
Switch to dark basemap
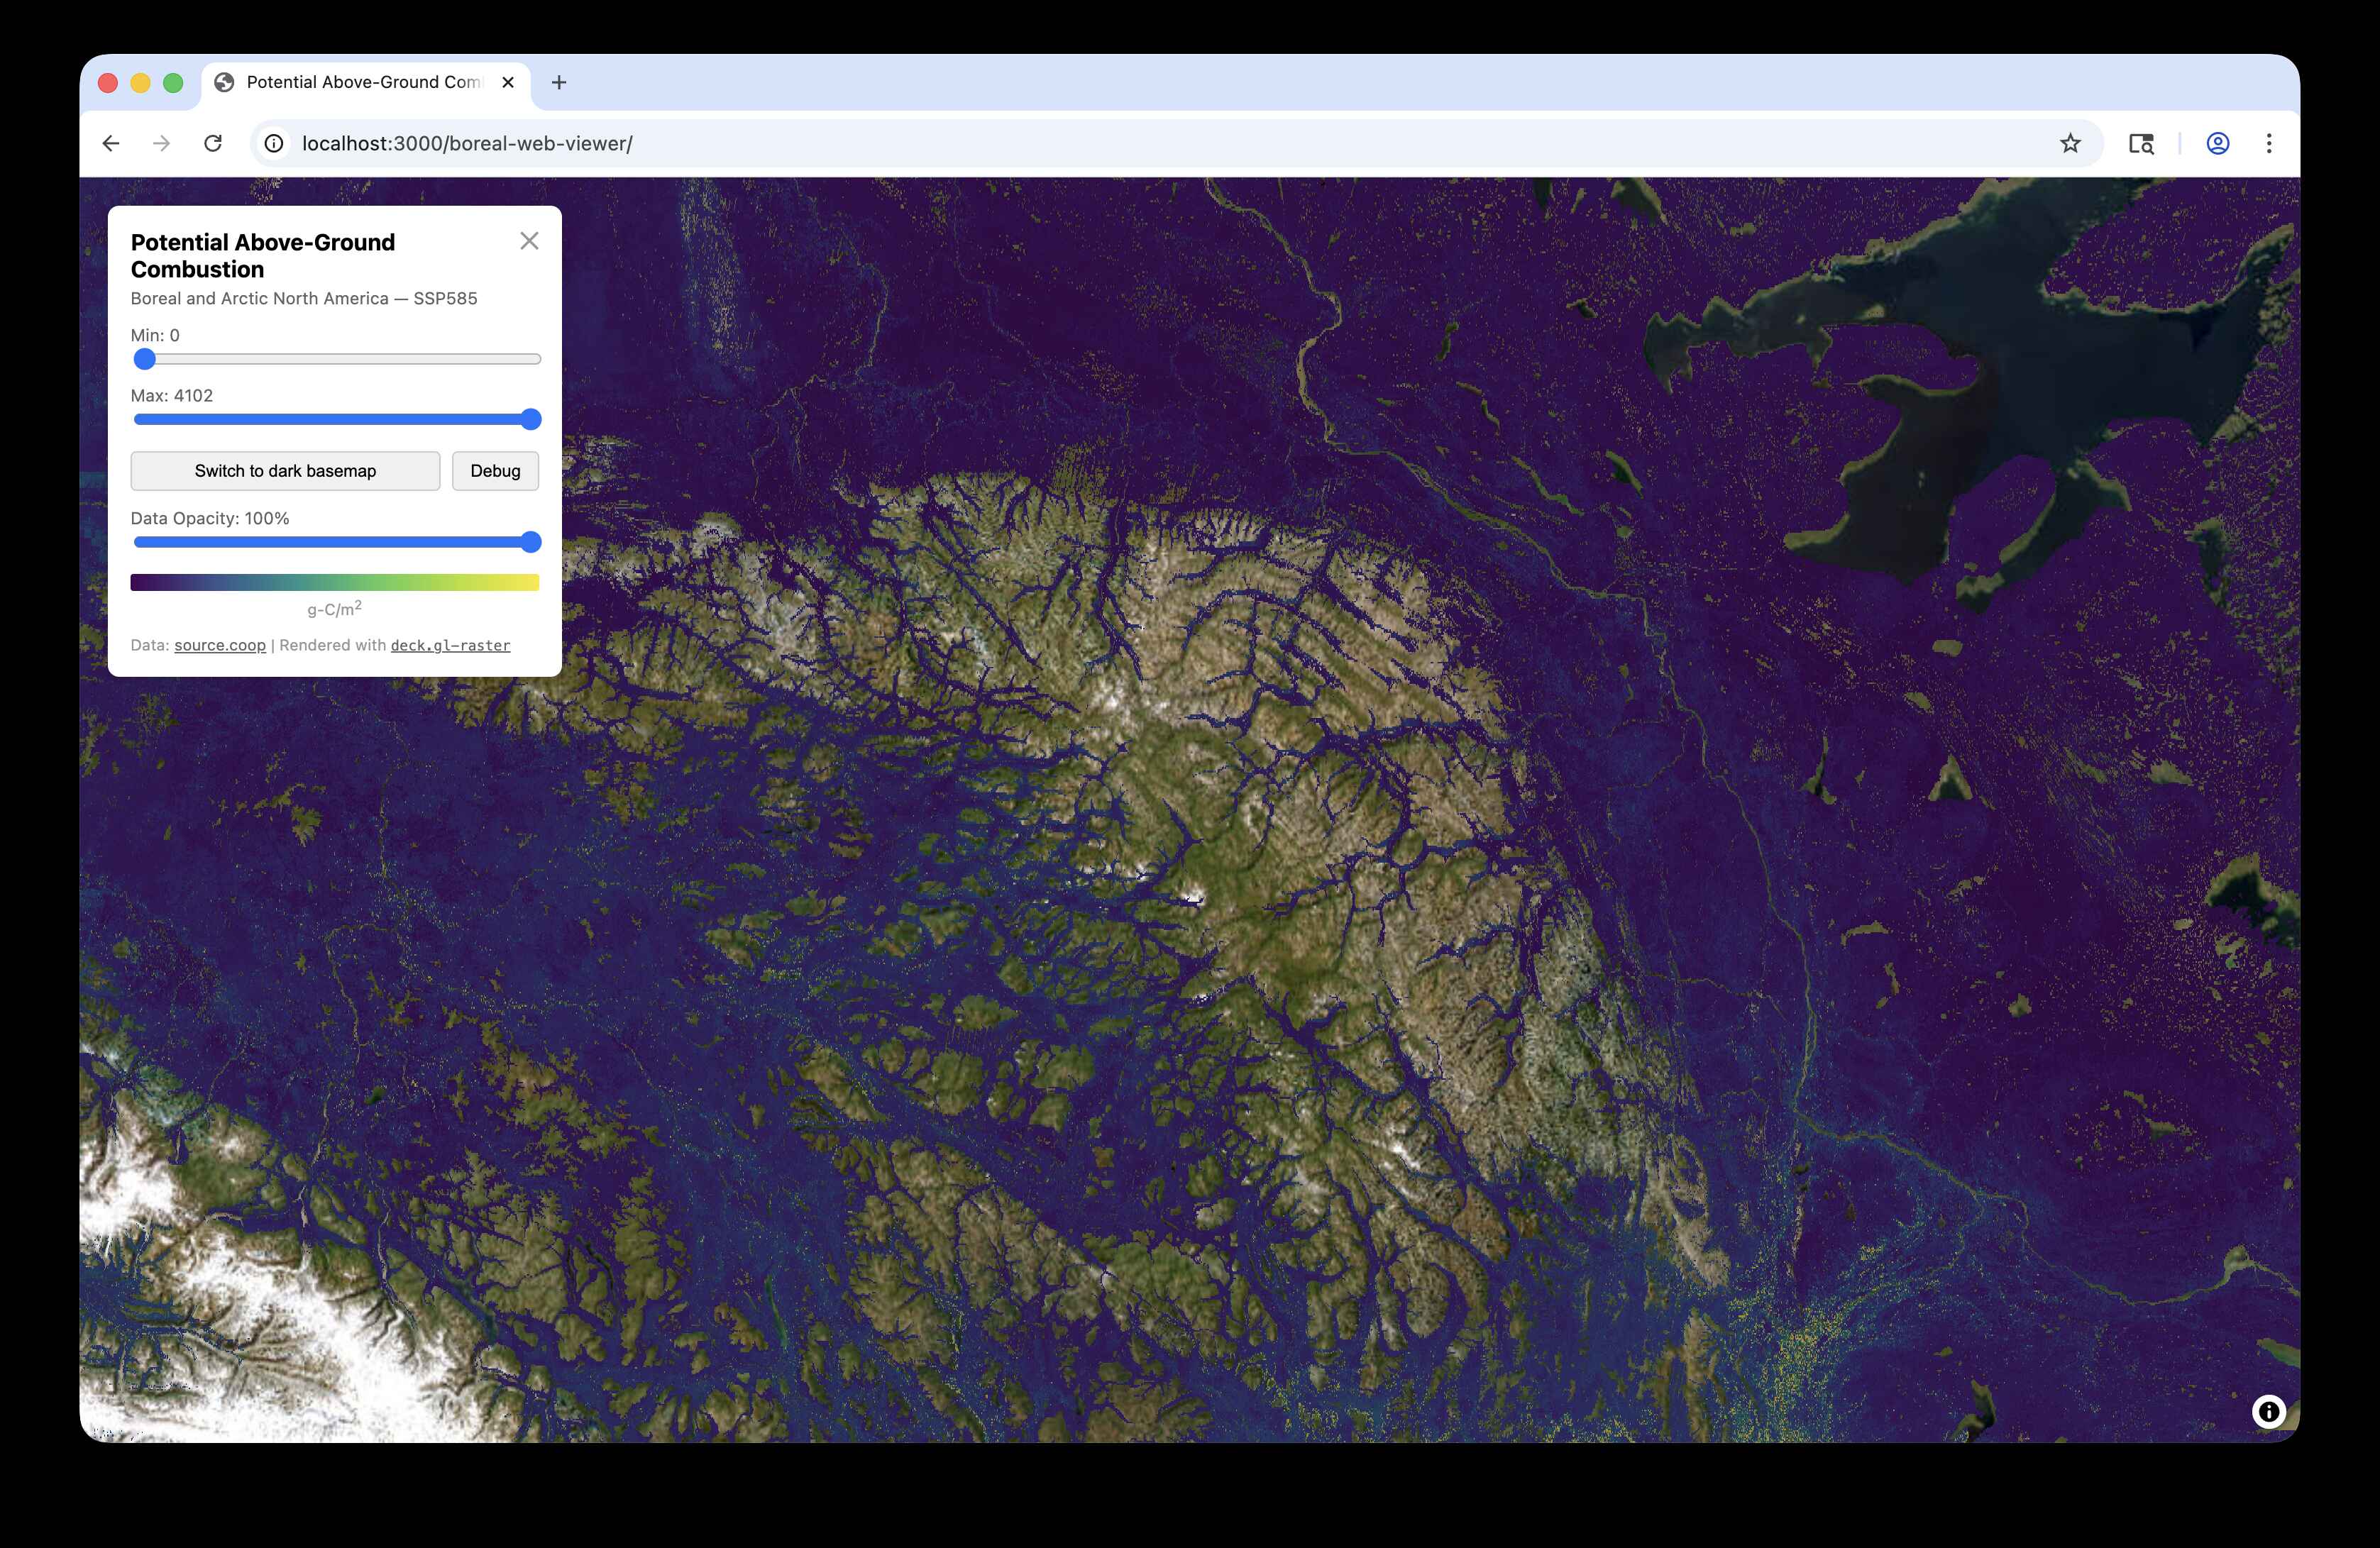tap(285, 471)
